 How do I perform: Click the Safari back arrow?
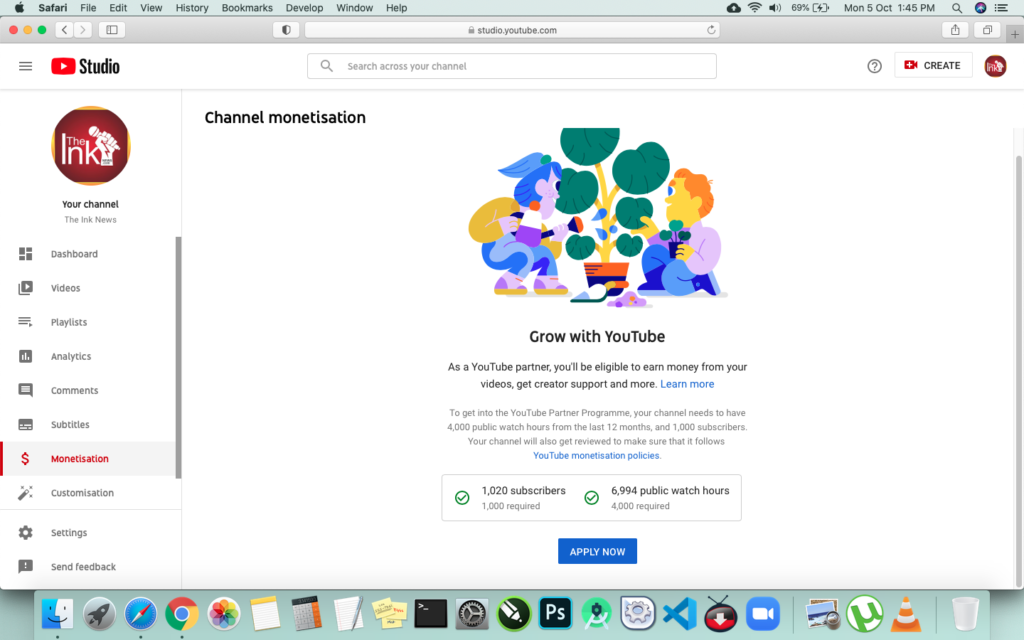pyautogui.click(x=64, y=30)
